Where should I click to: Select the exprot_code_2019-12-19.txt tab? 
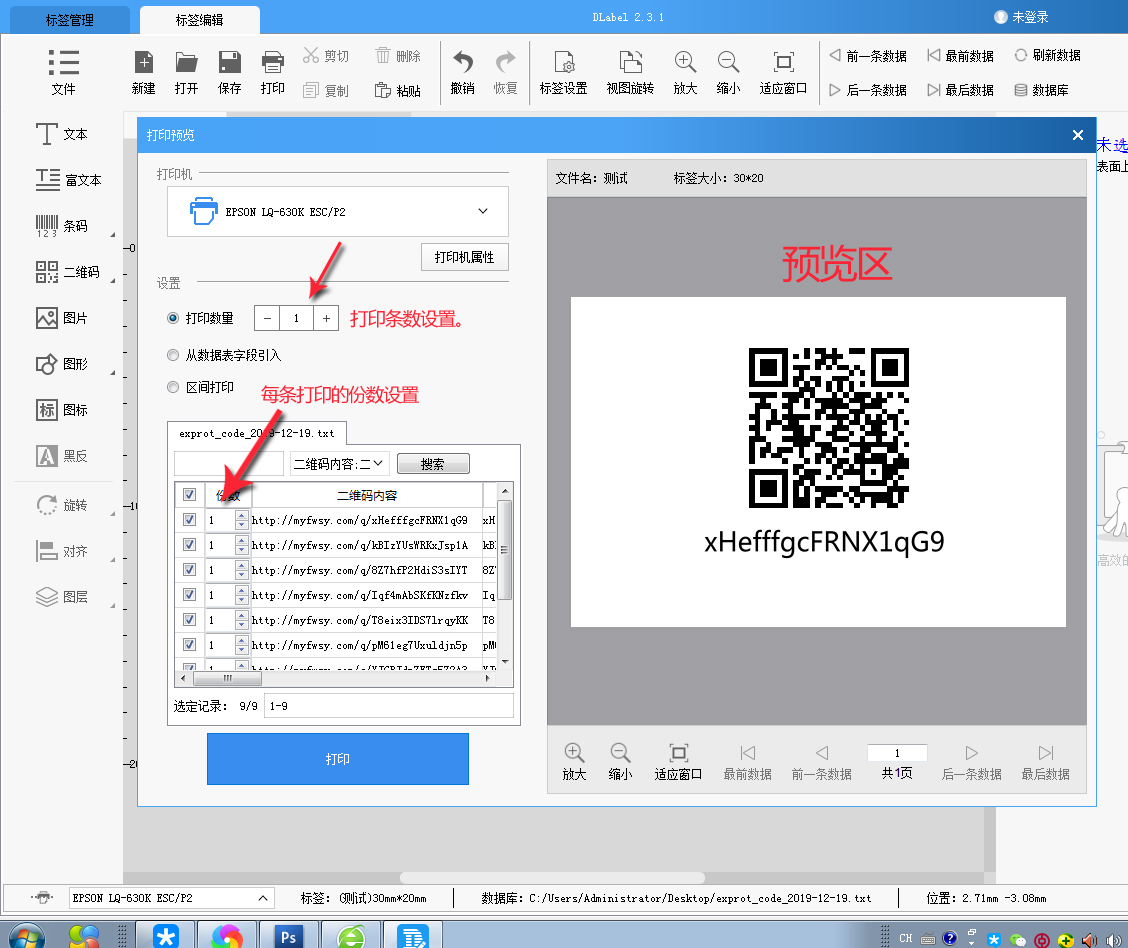pos(257,433)
